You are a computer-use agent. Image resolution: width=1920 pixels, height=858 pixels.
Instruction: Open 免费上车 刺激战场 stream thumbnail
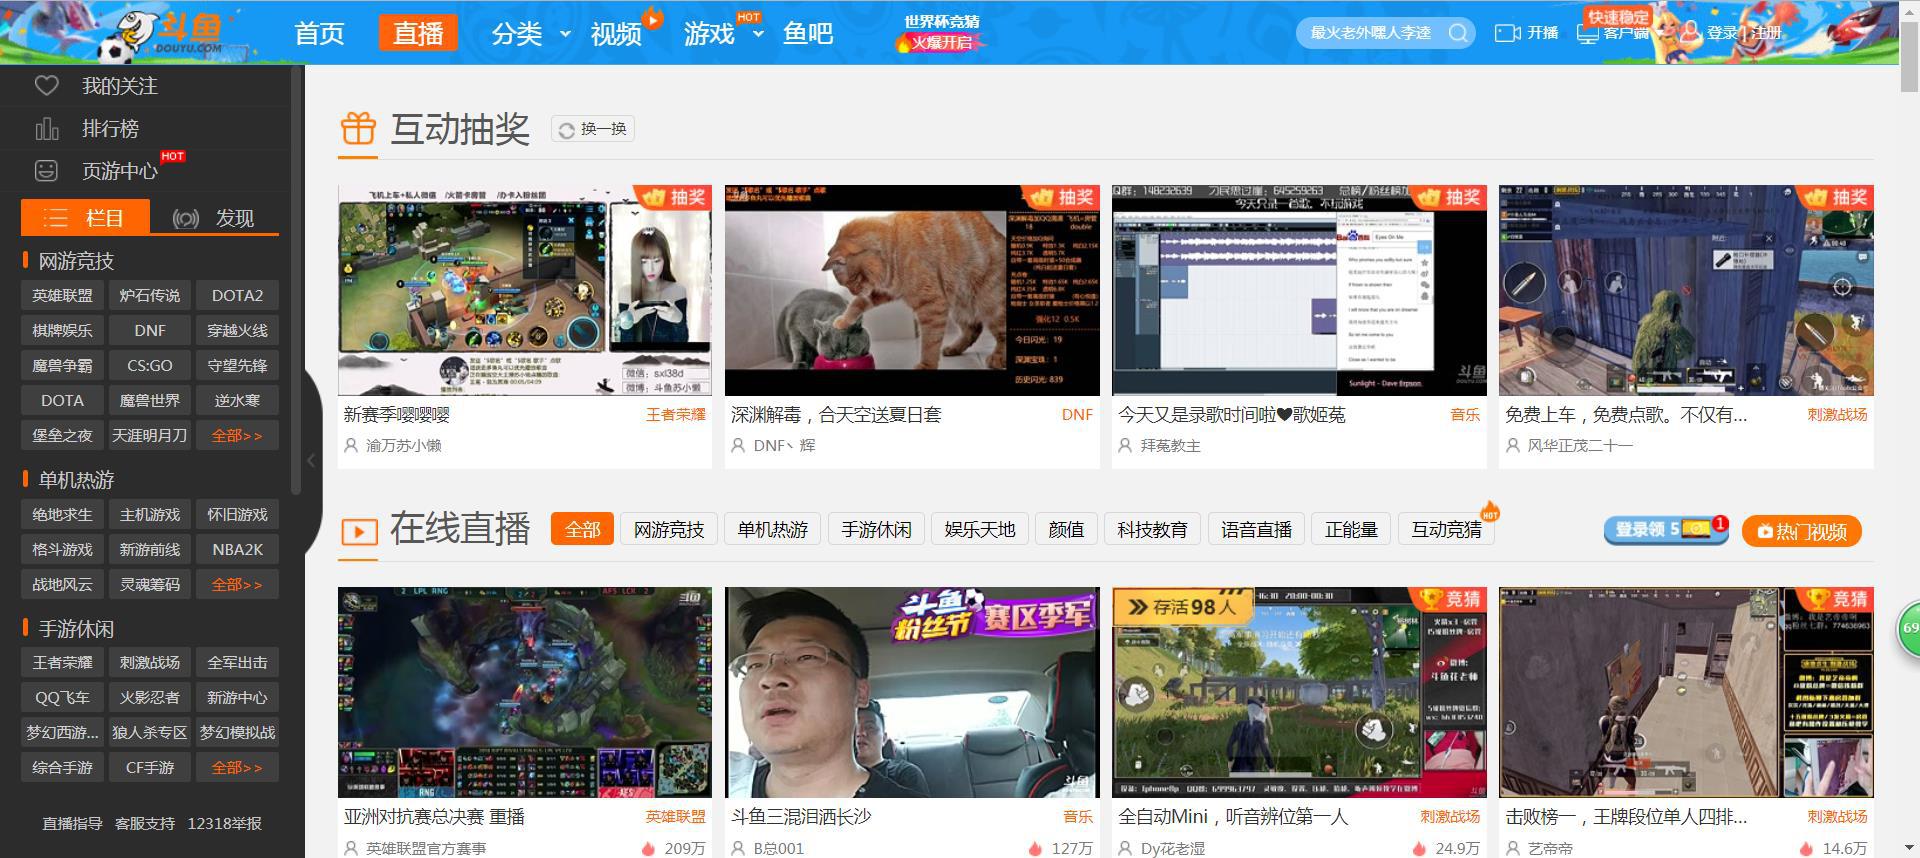click(1686, 290)
